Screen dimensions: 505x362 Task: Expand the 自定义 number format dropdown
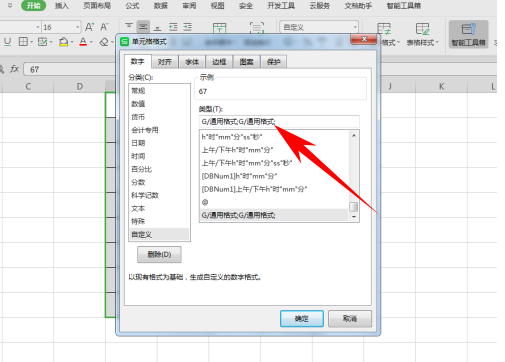pos(355,27)
